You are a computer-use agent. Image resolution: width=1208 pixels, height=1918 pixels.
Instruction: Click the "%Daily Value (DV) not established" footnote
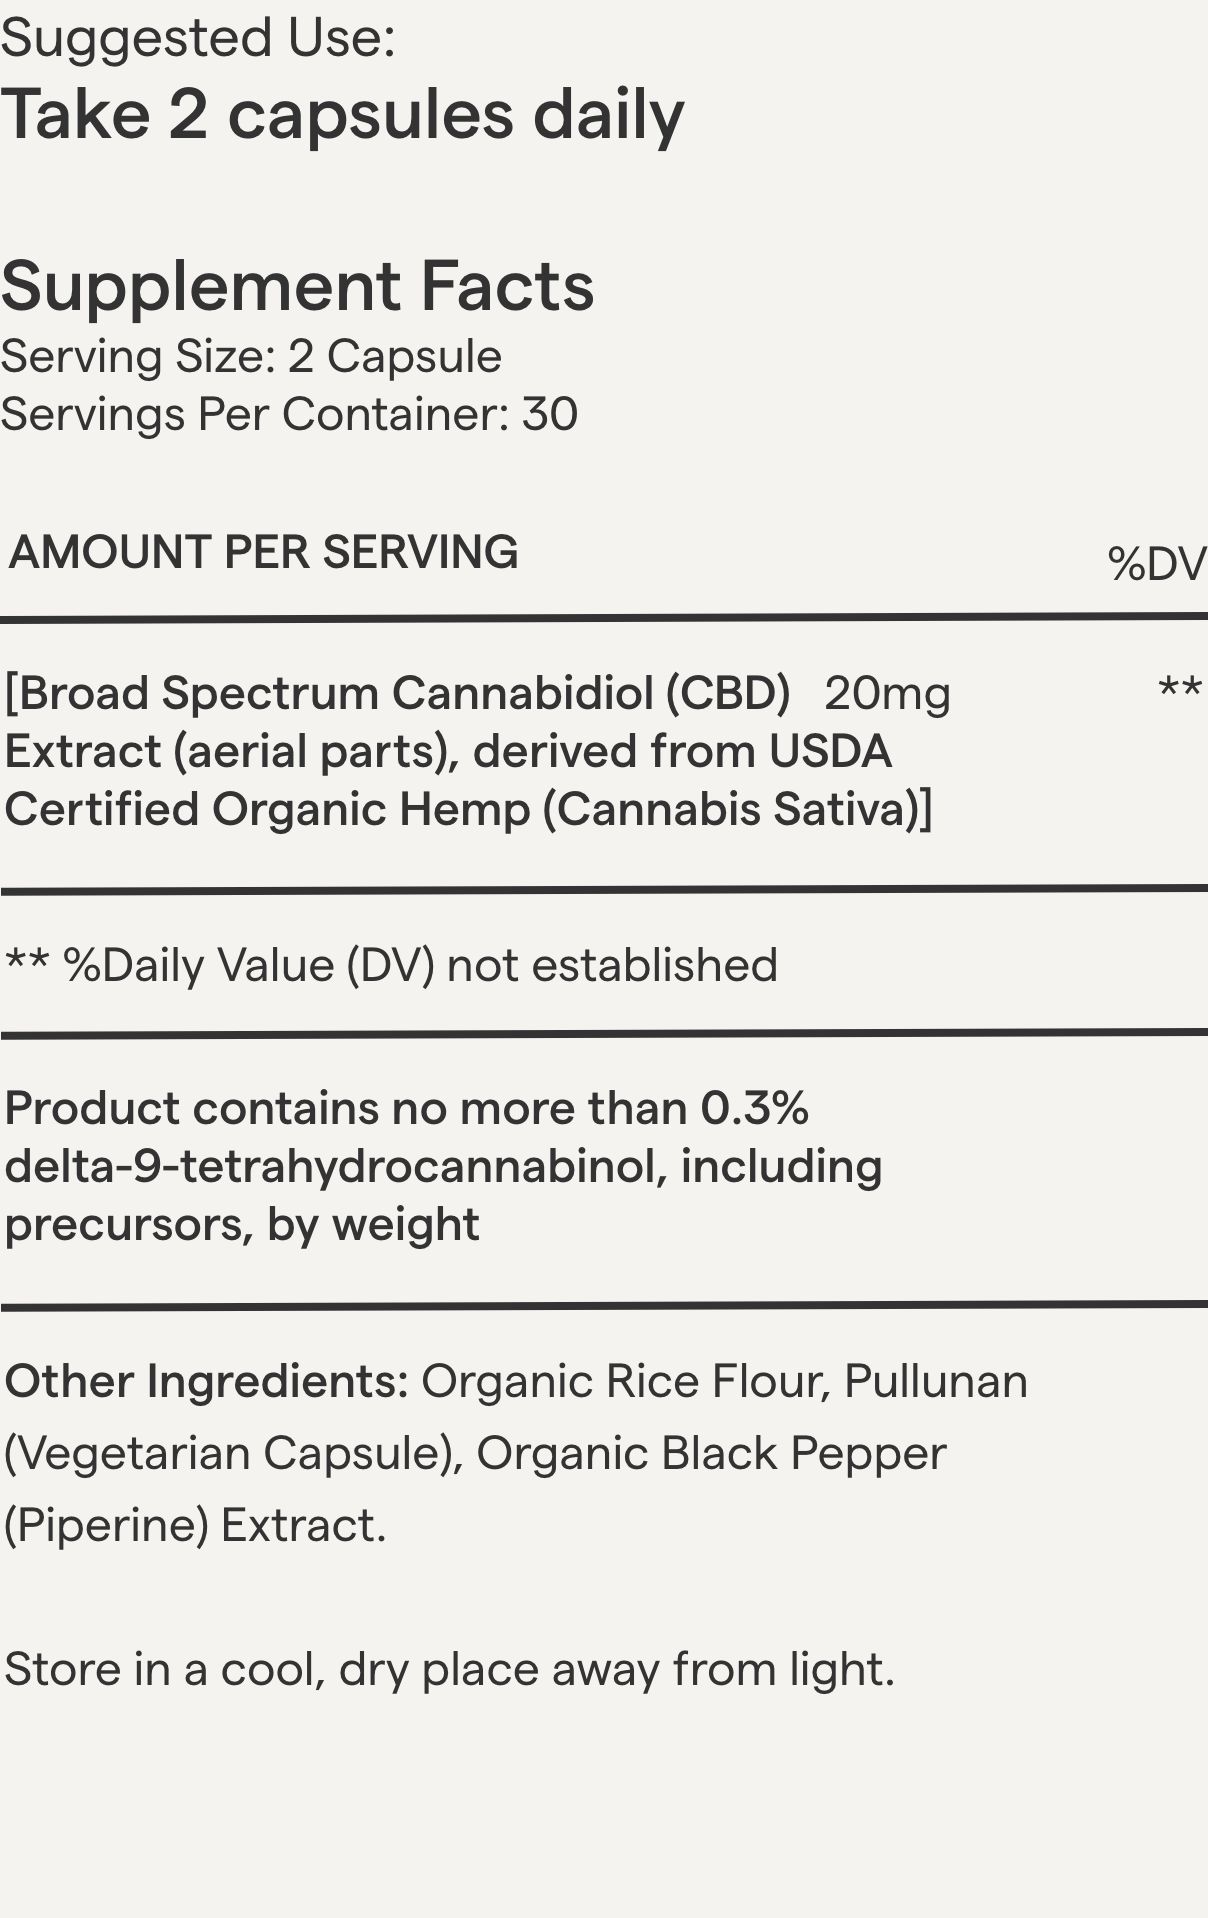coord(419,966)
